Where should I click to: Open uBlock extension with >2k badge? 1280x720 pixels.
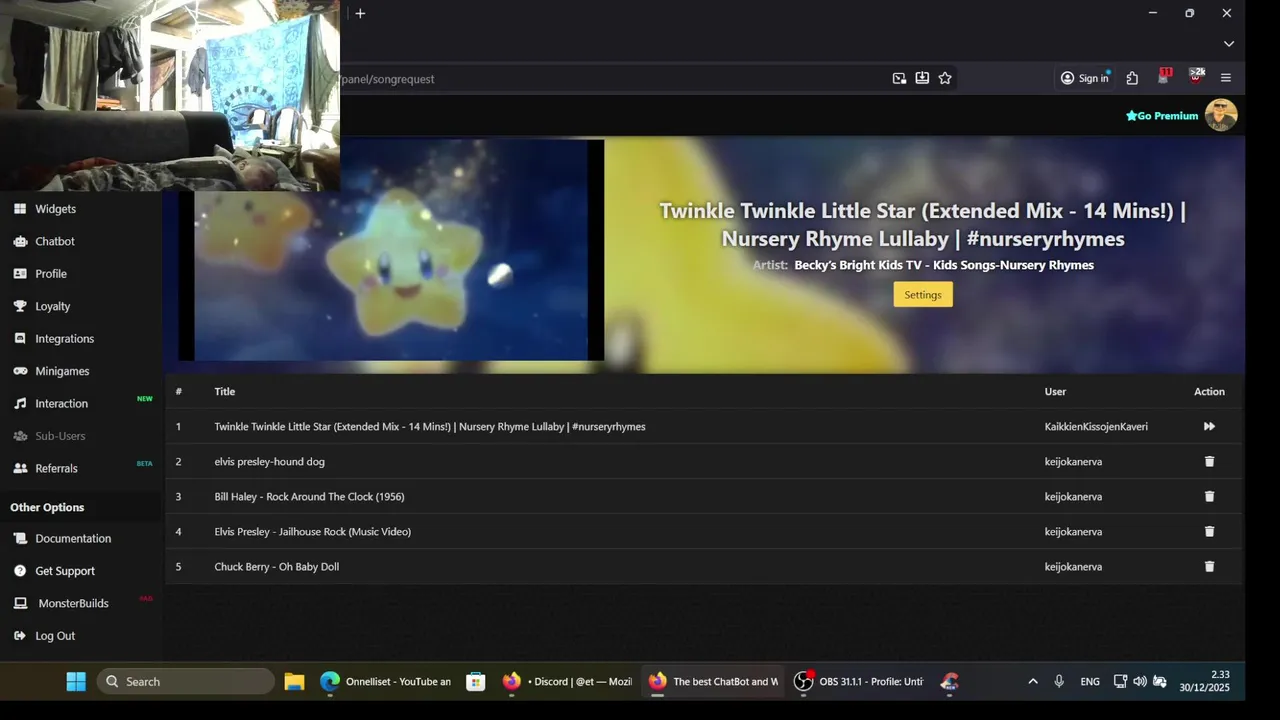(x=1196, y=77)
